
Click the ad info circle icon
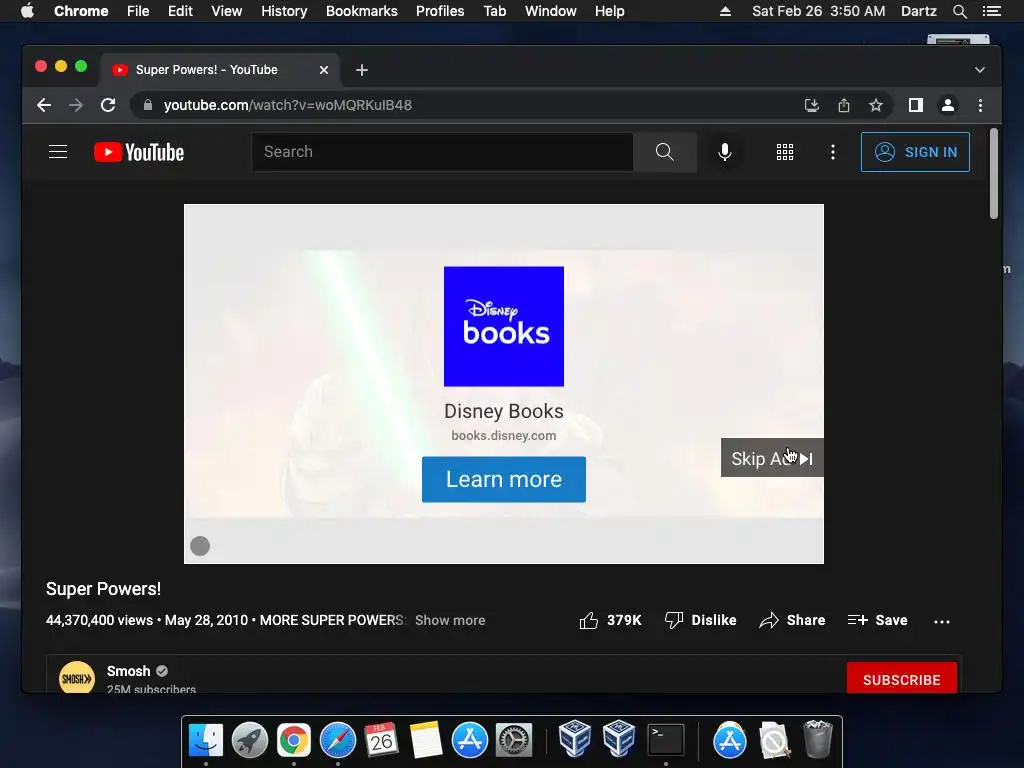(200, 546)
